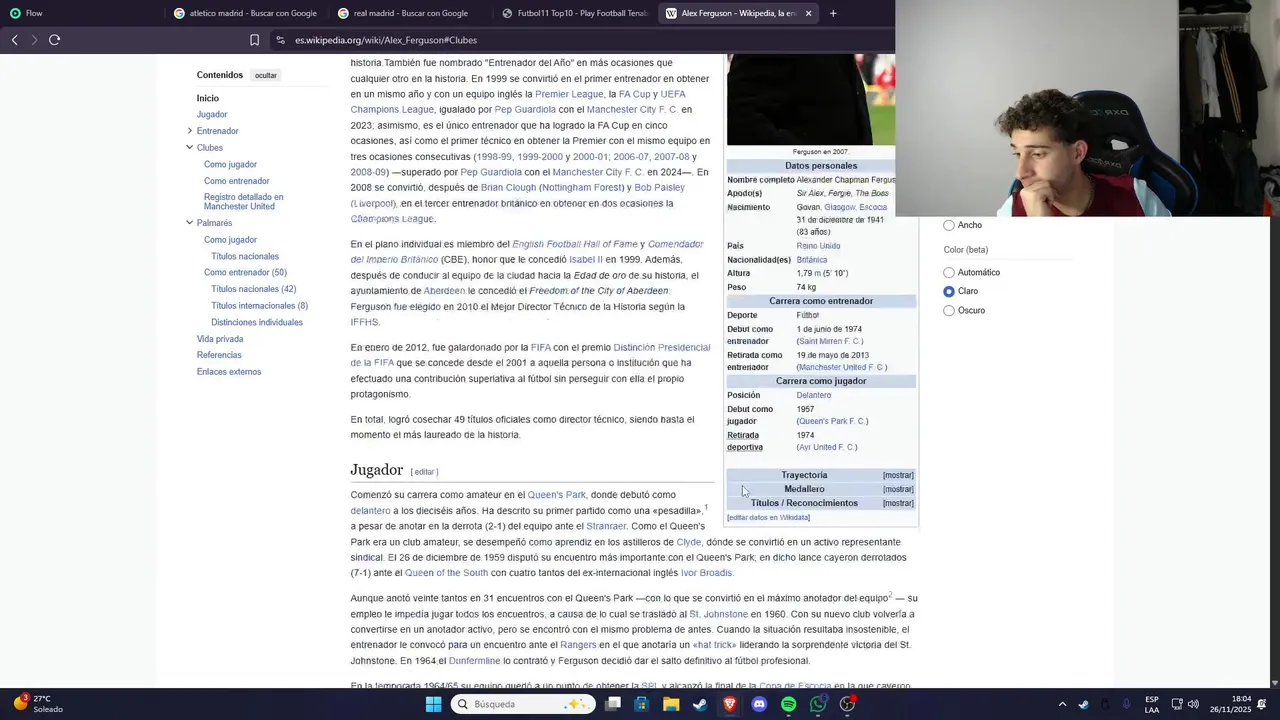Open WhatsApp from the taskbar

click(818, 704)
